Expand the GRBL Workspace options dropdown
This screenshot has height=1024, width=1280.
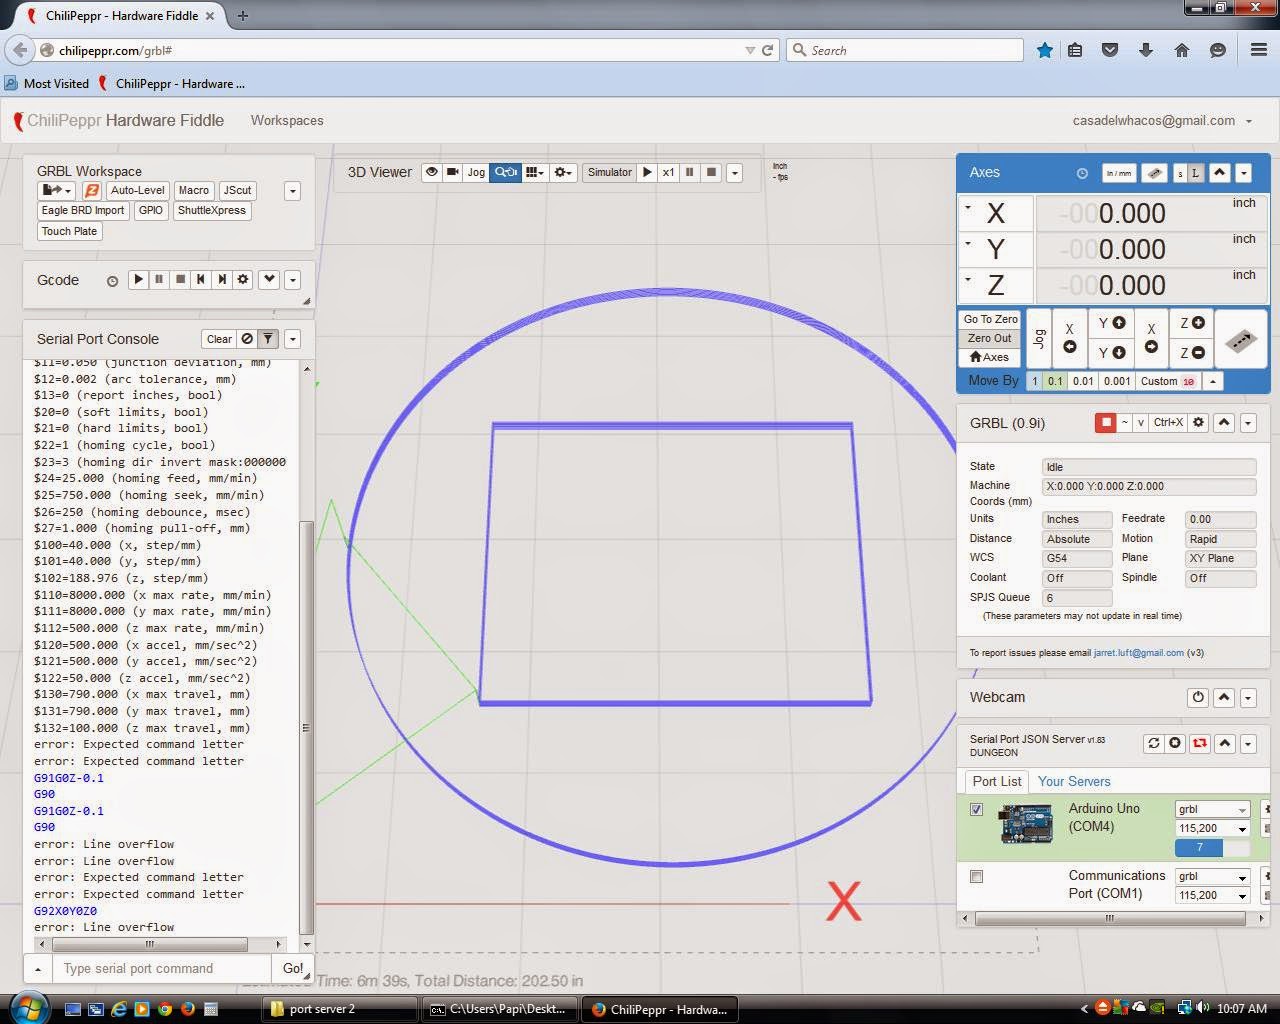(292, 191)
